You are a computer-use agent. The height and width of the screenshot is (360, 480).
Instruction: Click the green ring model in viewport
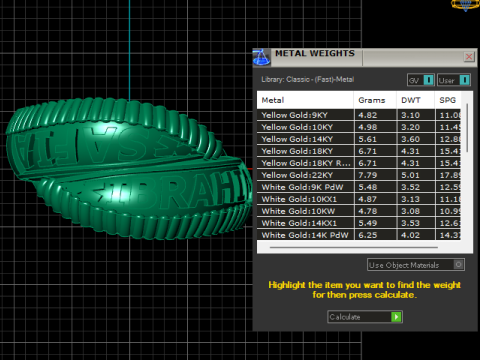click(x=128, y=168)
